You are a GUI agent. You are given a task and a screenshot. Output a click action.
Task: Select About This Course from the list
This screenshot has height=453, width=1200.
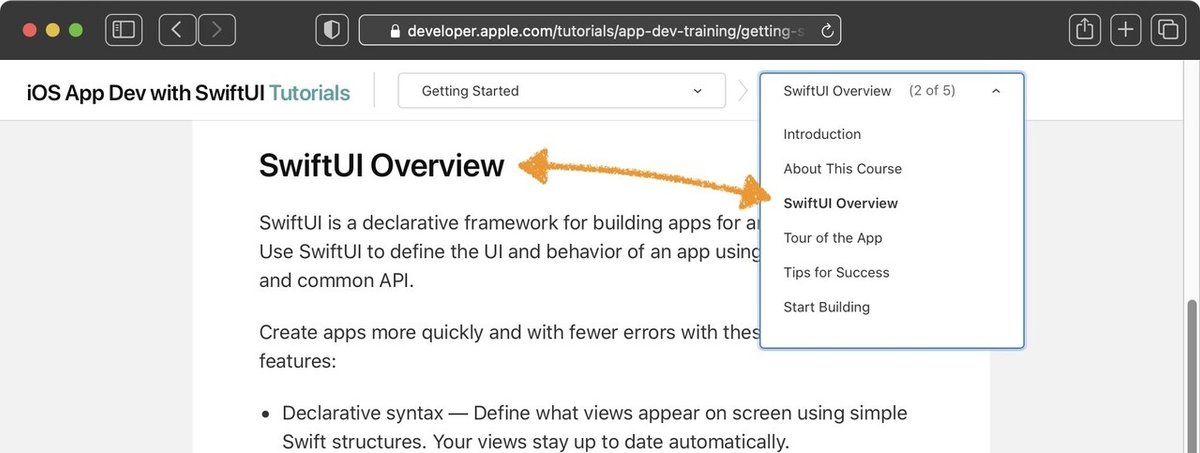coord(842,169)
